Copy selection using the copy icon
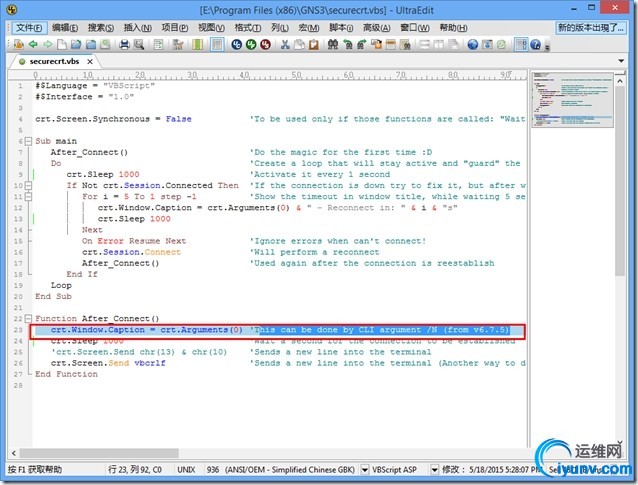Viewport: 638px width, 485px height. click(x=299, y=44)
